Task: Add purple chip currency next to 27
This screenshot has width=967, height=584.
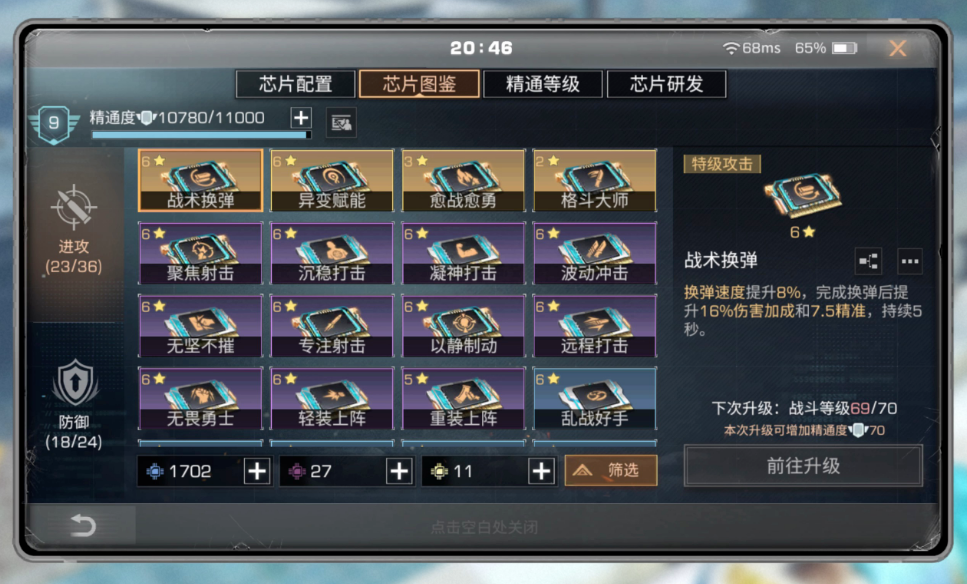Action: point(399,472)
